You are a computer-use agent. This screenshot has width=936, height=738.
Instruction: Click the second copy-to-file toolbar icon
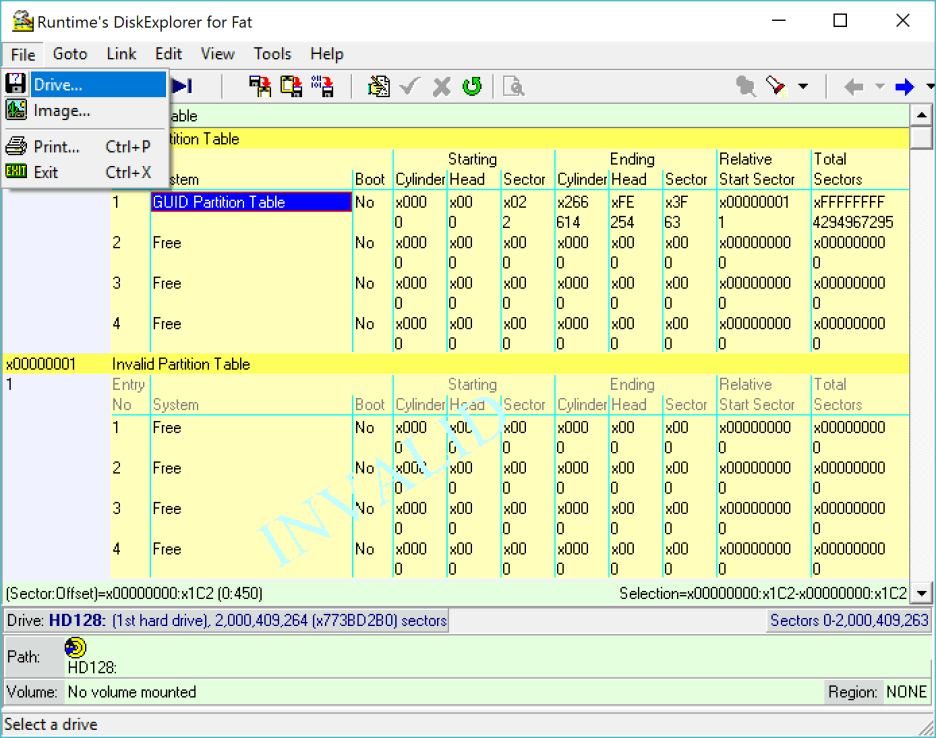click(291, 87)
